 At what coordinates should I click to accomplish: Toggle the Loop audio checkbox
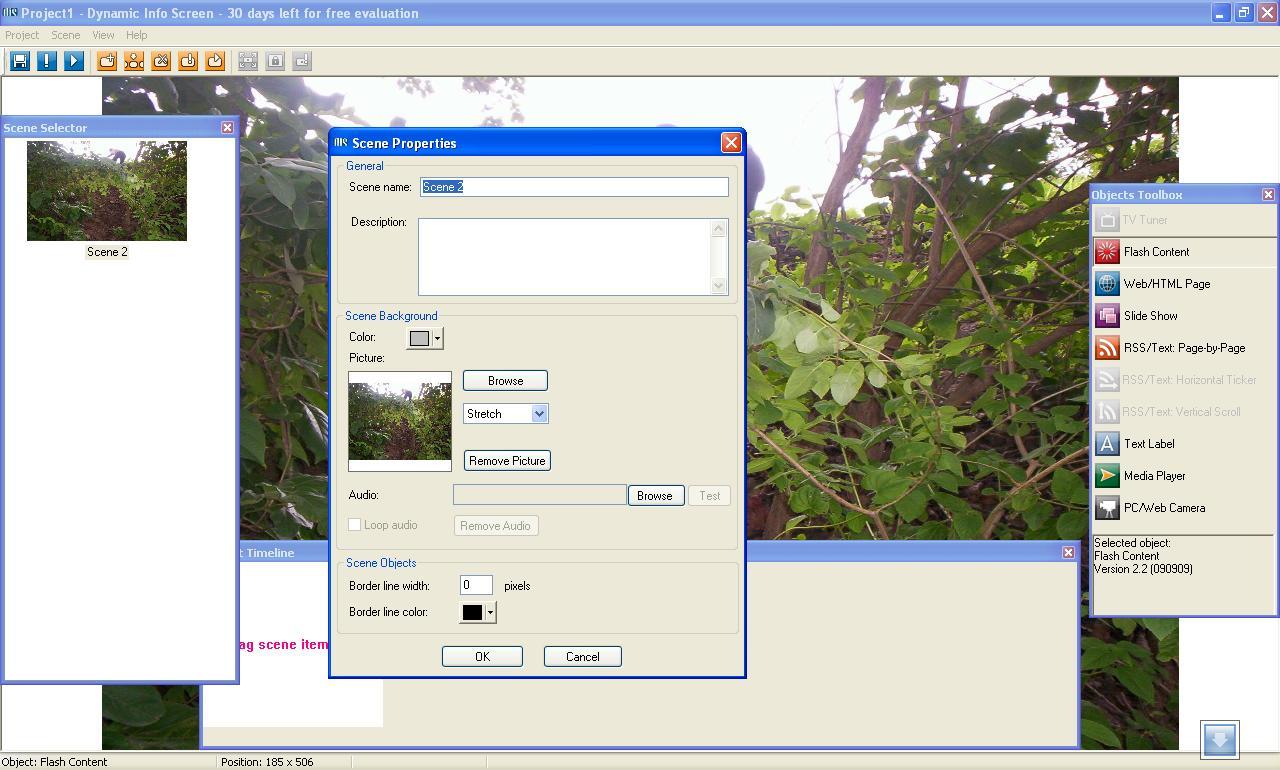pyautogui.click(x=354, y=525)
